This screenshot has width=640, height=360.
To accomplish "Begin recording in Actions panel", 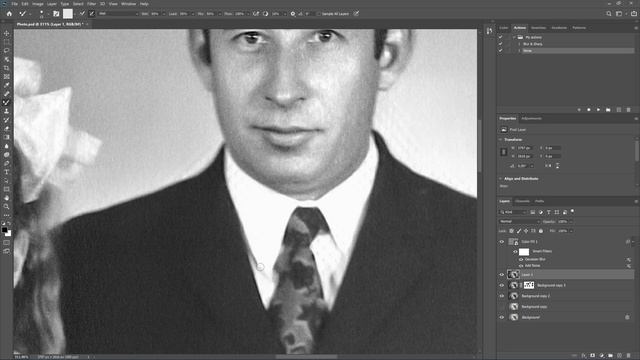I will click(x=589, y=110).
